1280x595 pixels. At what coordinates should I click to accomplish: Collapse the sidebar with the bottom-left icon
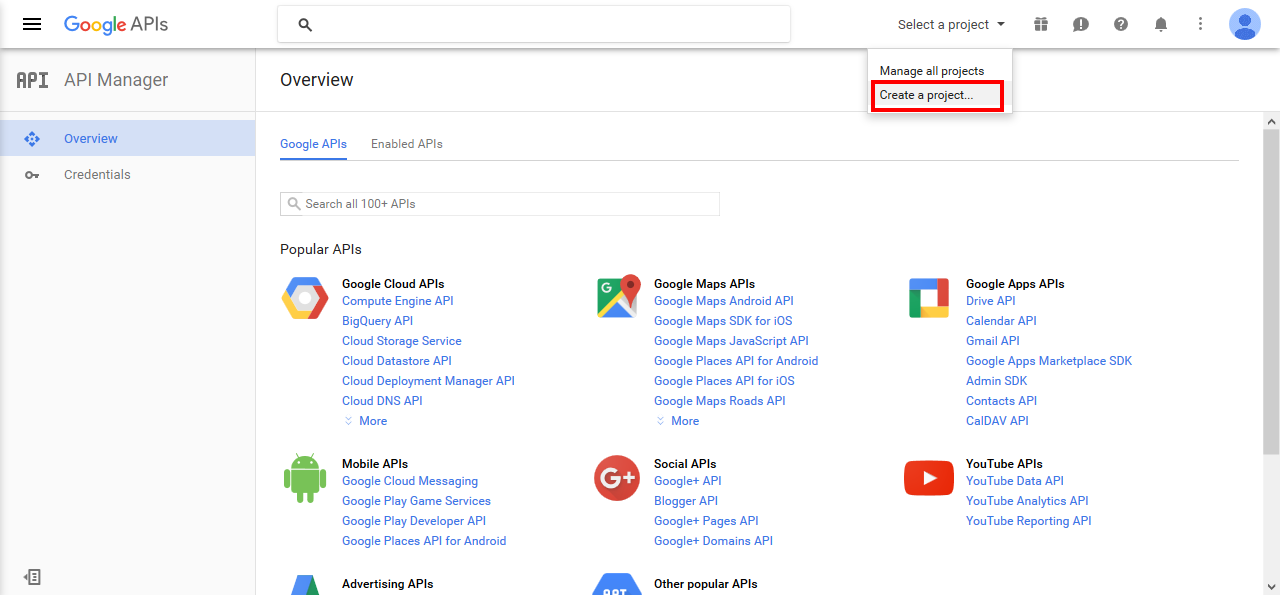[32, 577]
